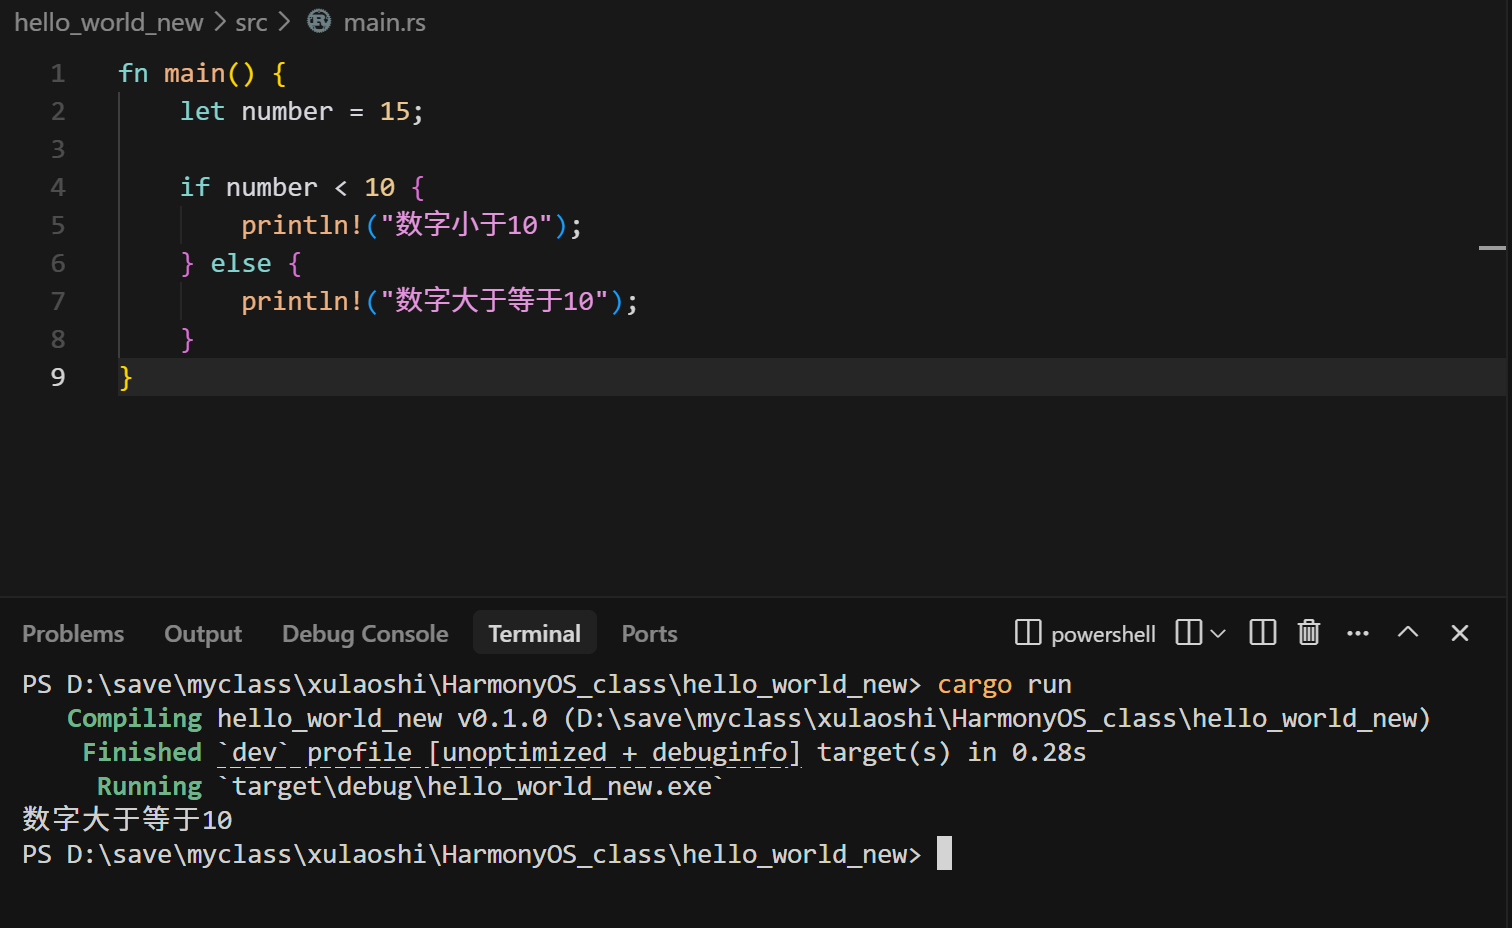1512x928 pixels.
Task: Select the Terminal tab
Action: [535, 633]
